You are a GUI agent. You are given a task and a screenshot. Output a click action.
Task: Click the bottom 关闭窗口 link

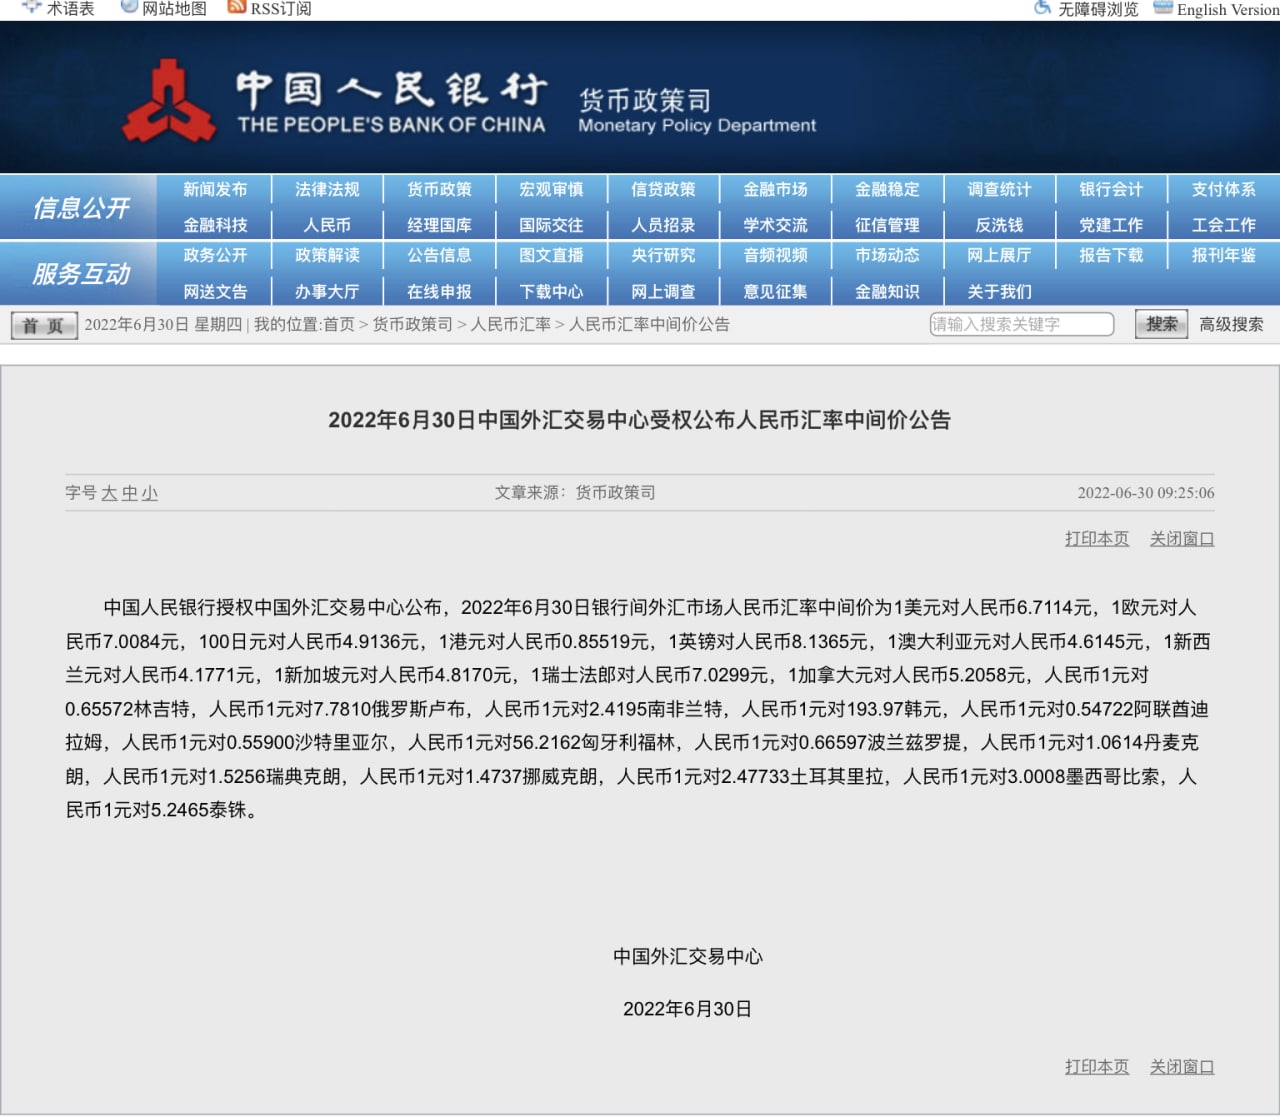pyautogui.click(x=1182, y=1066)
